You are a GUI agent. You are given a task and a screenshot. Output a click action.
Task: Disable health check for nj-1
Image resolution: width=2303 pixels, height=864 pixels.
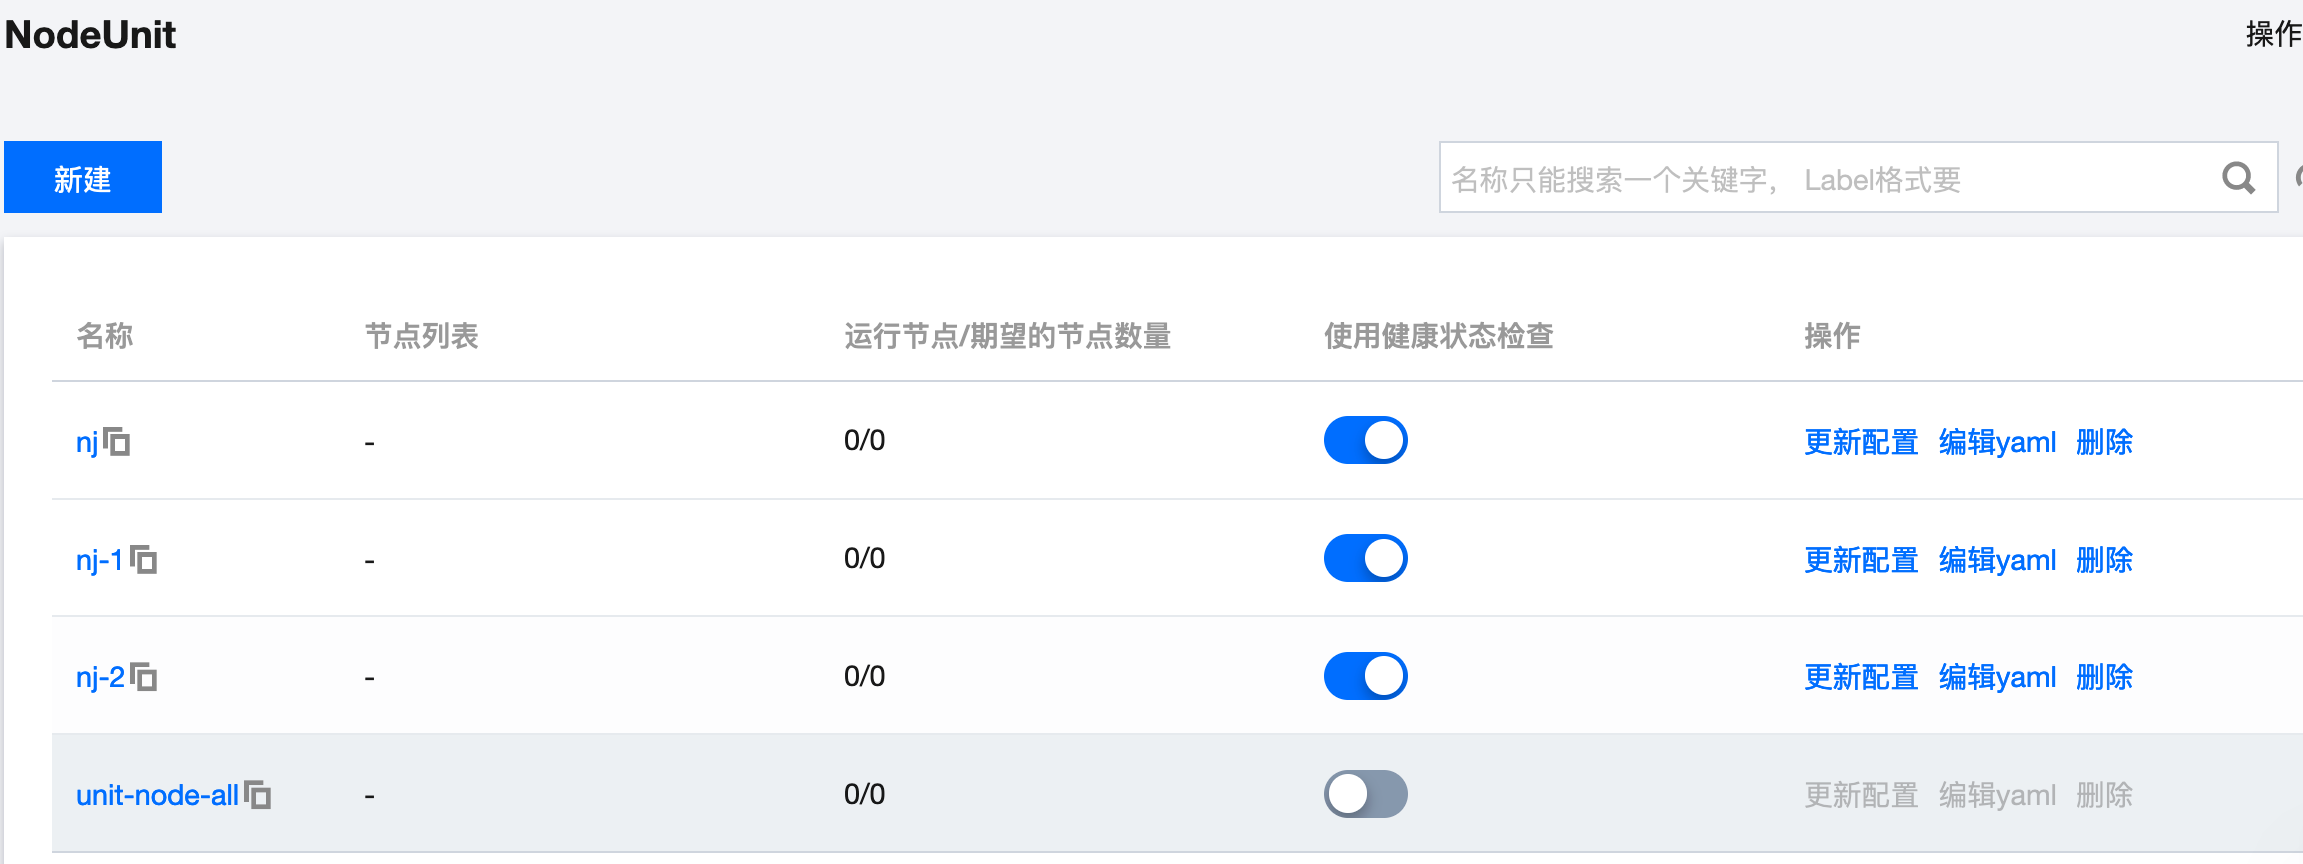(x=1365, y=558)
